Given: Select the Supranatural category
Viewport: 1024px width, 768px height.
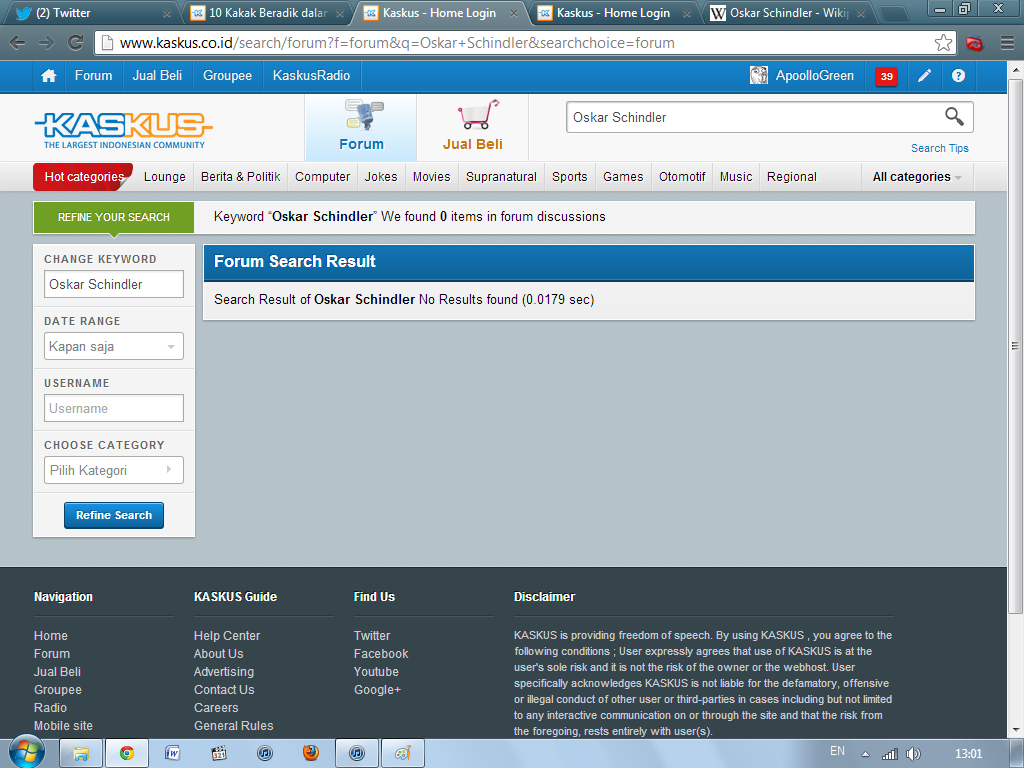Looking at the screenshot, I should coord(502,177).
